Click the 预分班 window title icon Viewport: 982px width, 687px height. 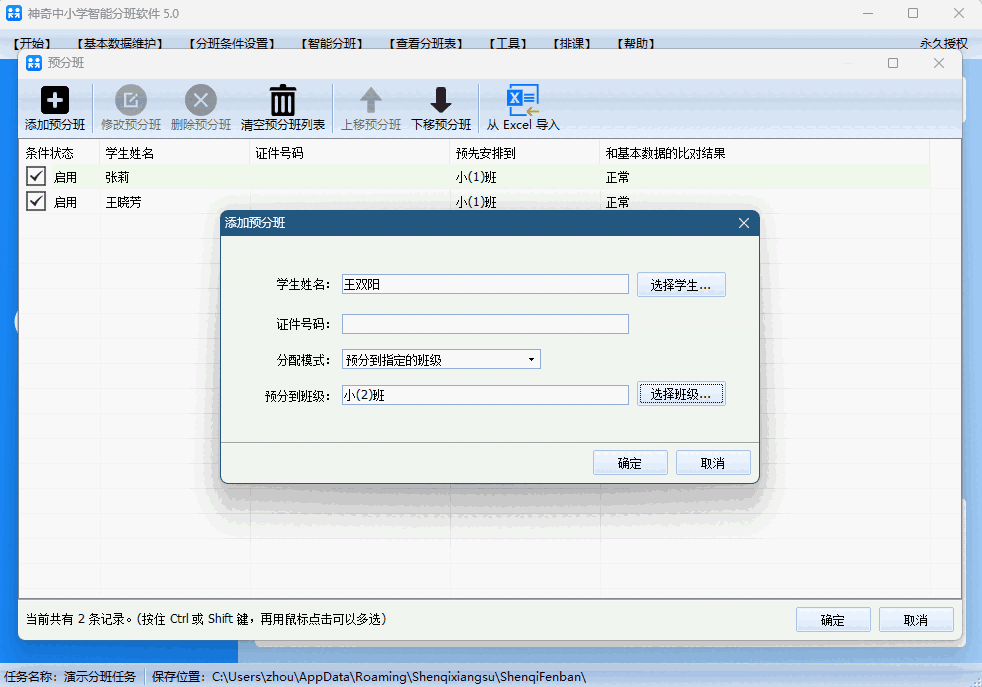33,62
